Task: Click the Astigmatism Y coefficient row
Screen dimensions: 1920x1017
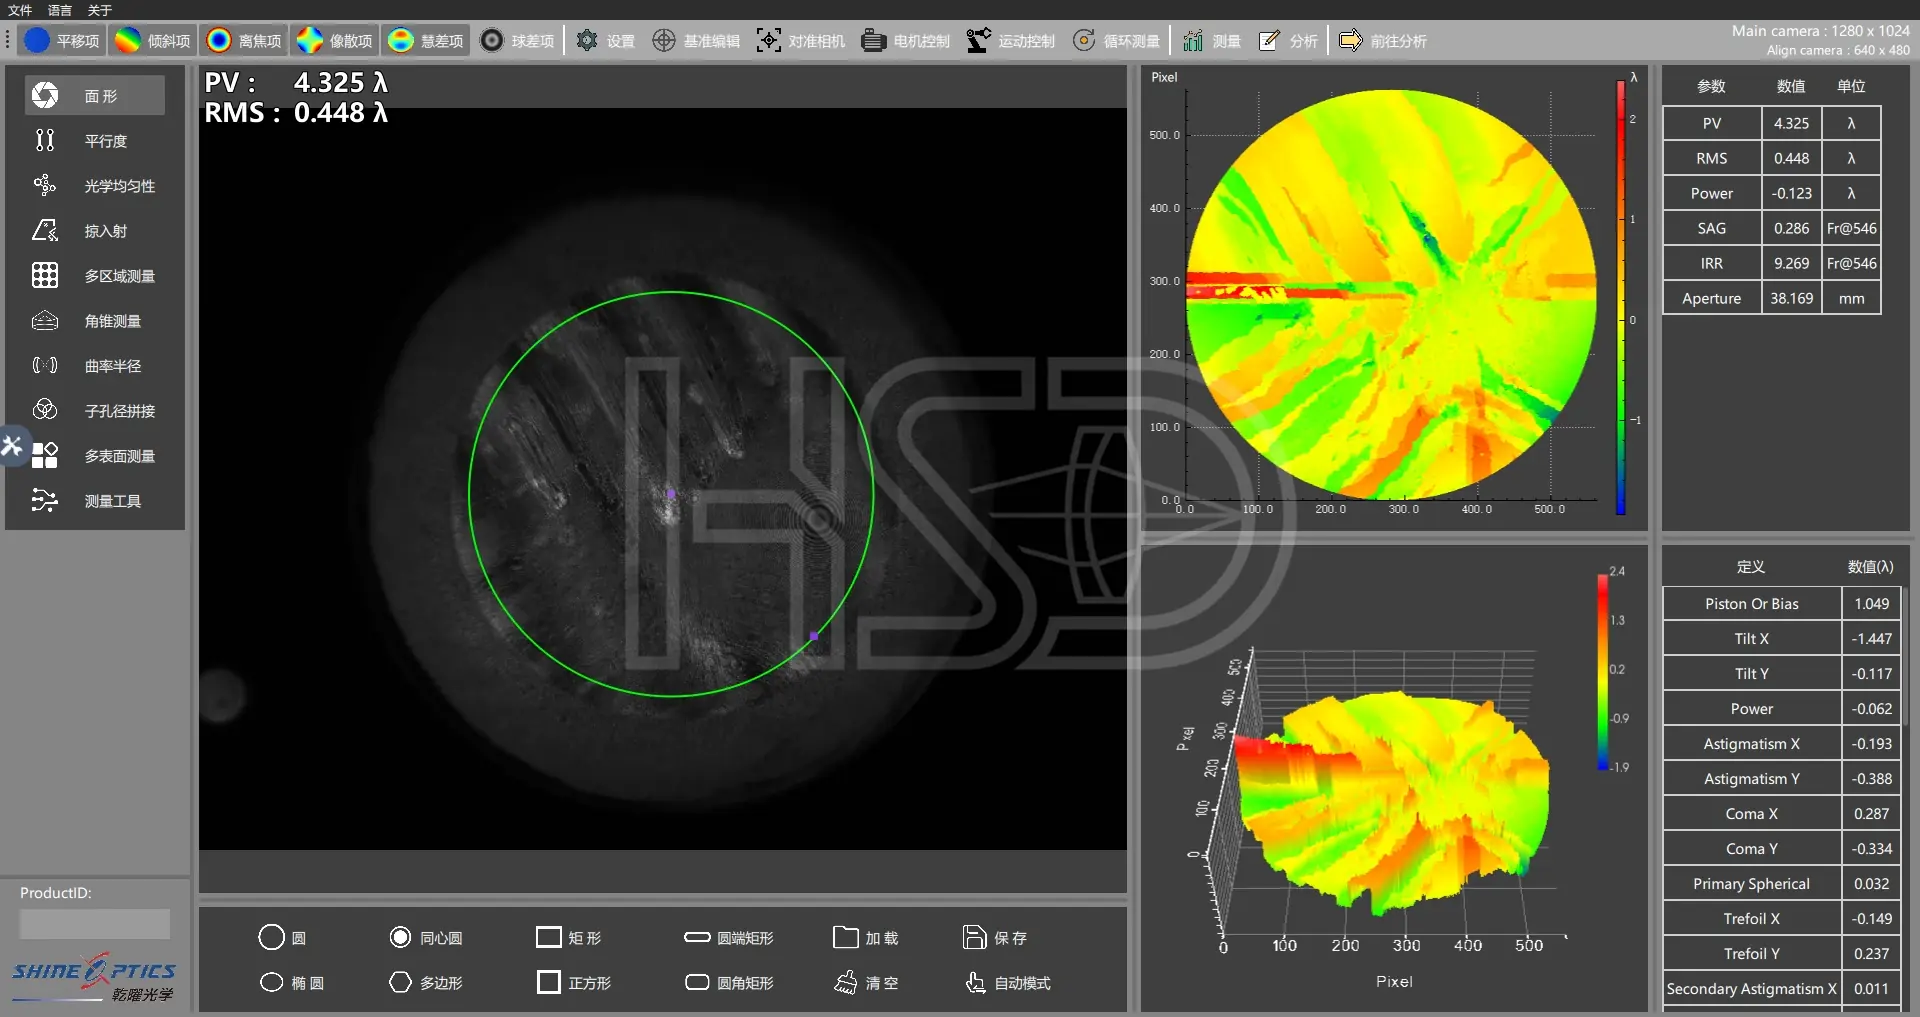Action: [1782, 779]
